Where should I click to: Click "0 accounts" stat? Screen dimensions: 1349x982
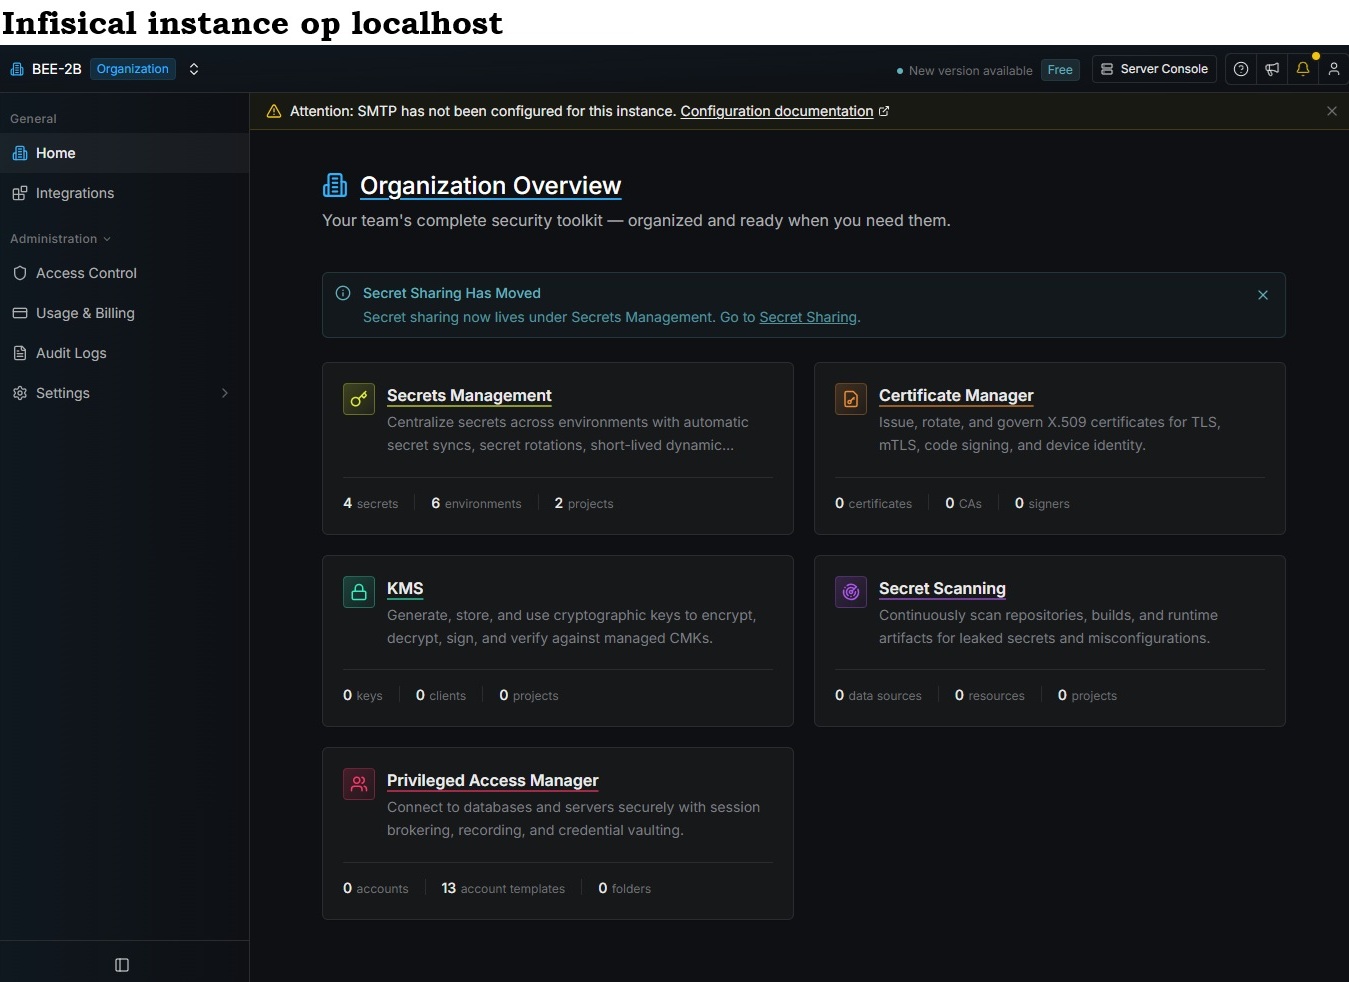coord(376,888)
